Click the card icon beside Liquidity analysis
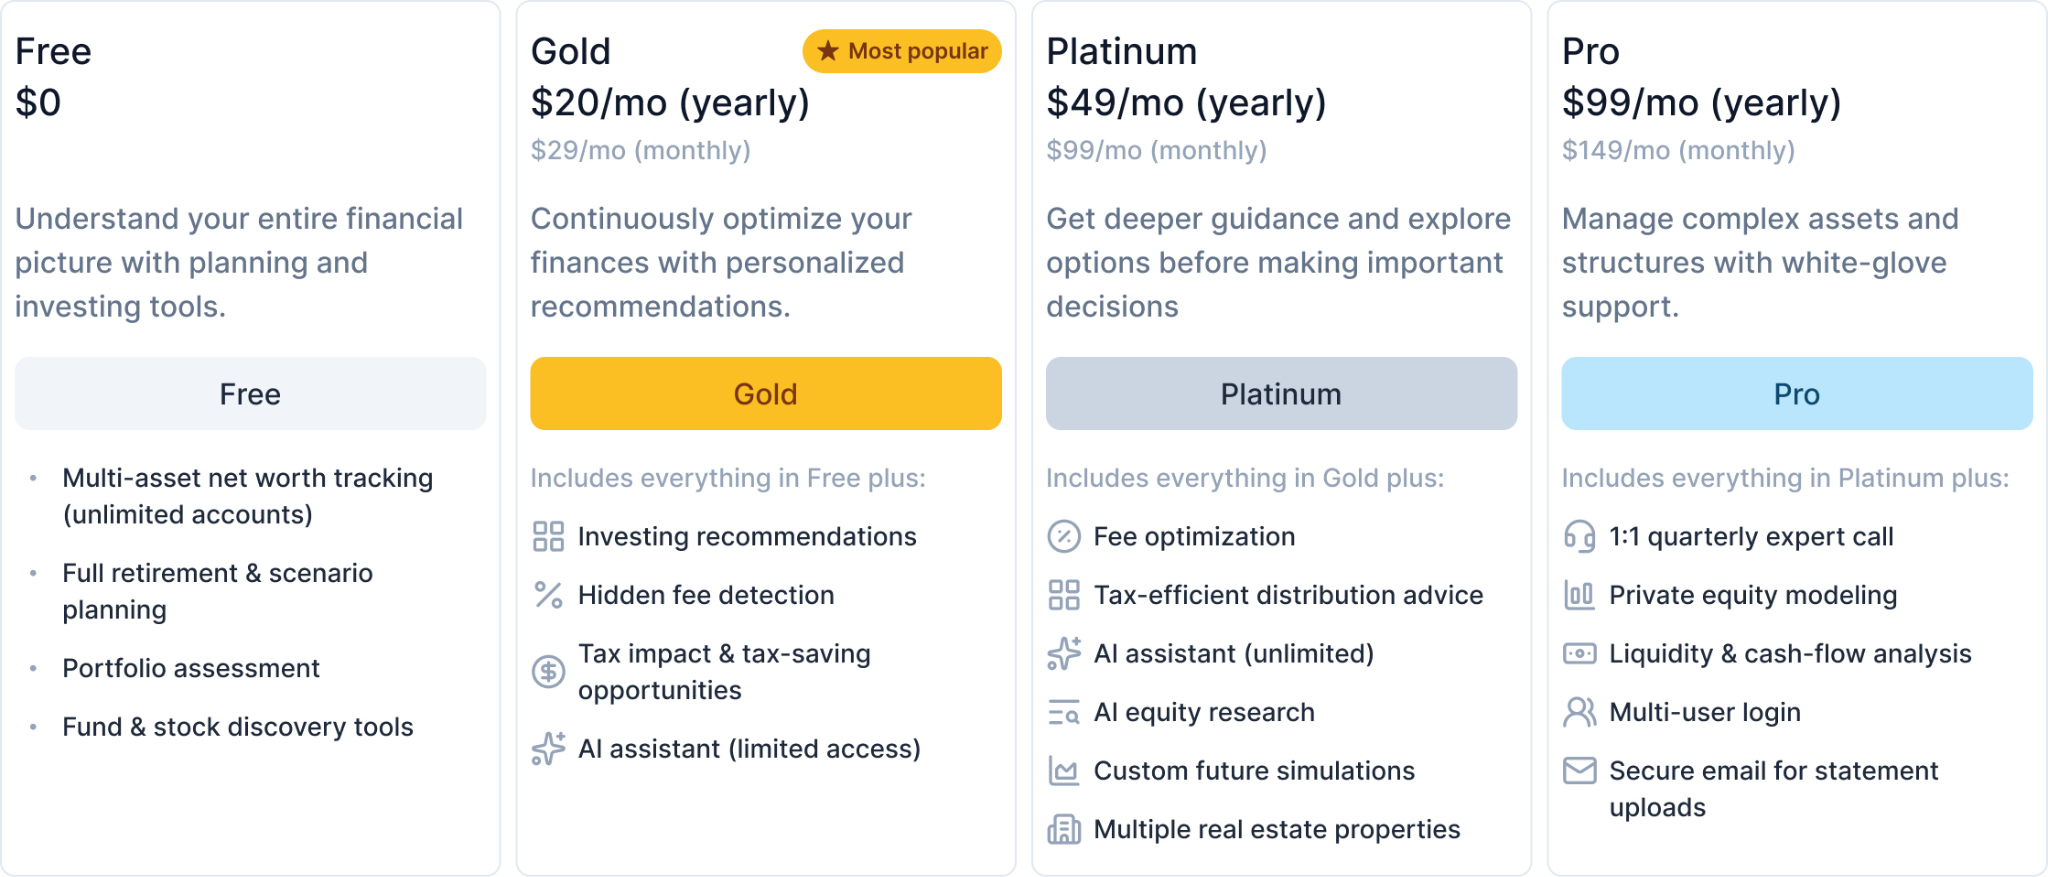This screenshot has height=877, width=2048. coord(1579,653)
